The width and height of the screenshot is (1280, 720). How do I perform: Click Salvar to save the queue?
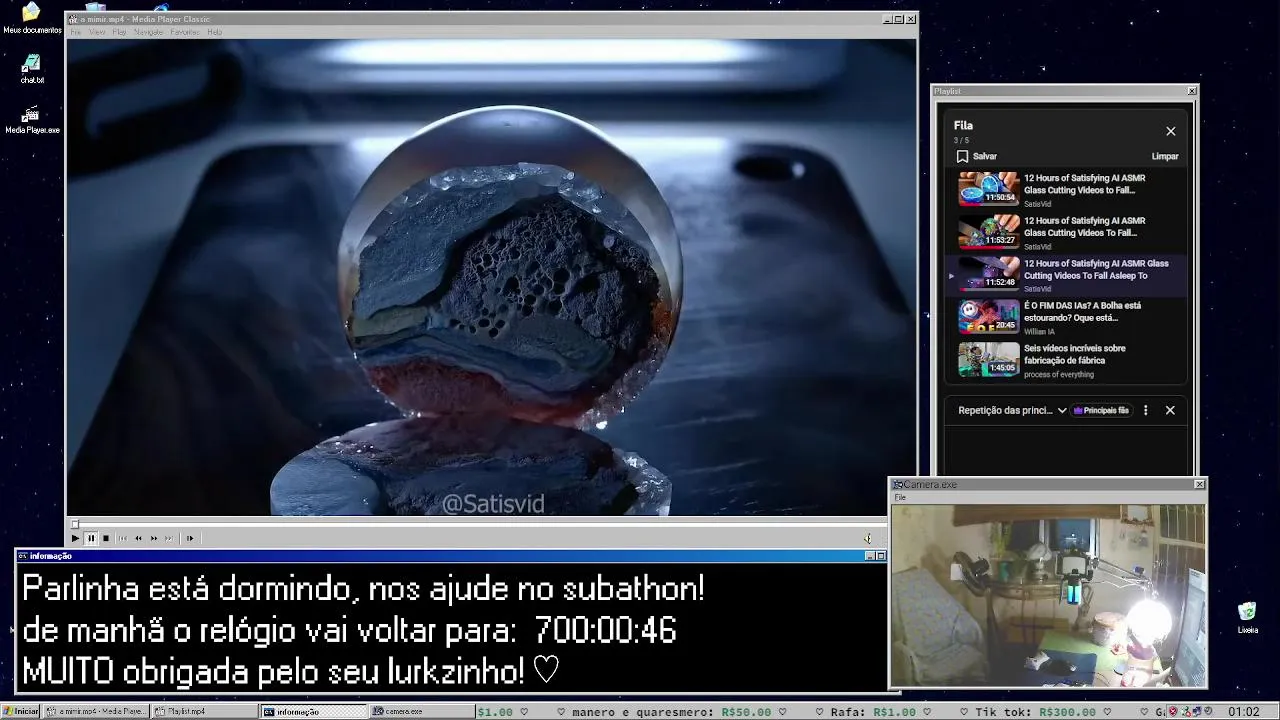(985, 156)
